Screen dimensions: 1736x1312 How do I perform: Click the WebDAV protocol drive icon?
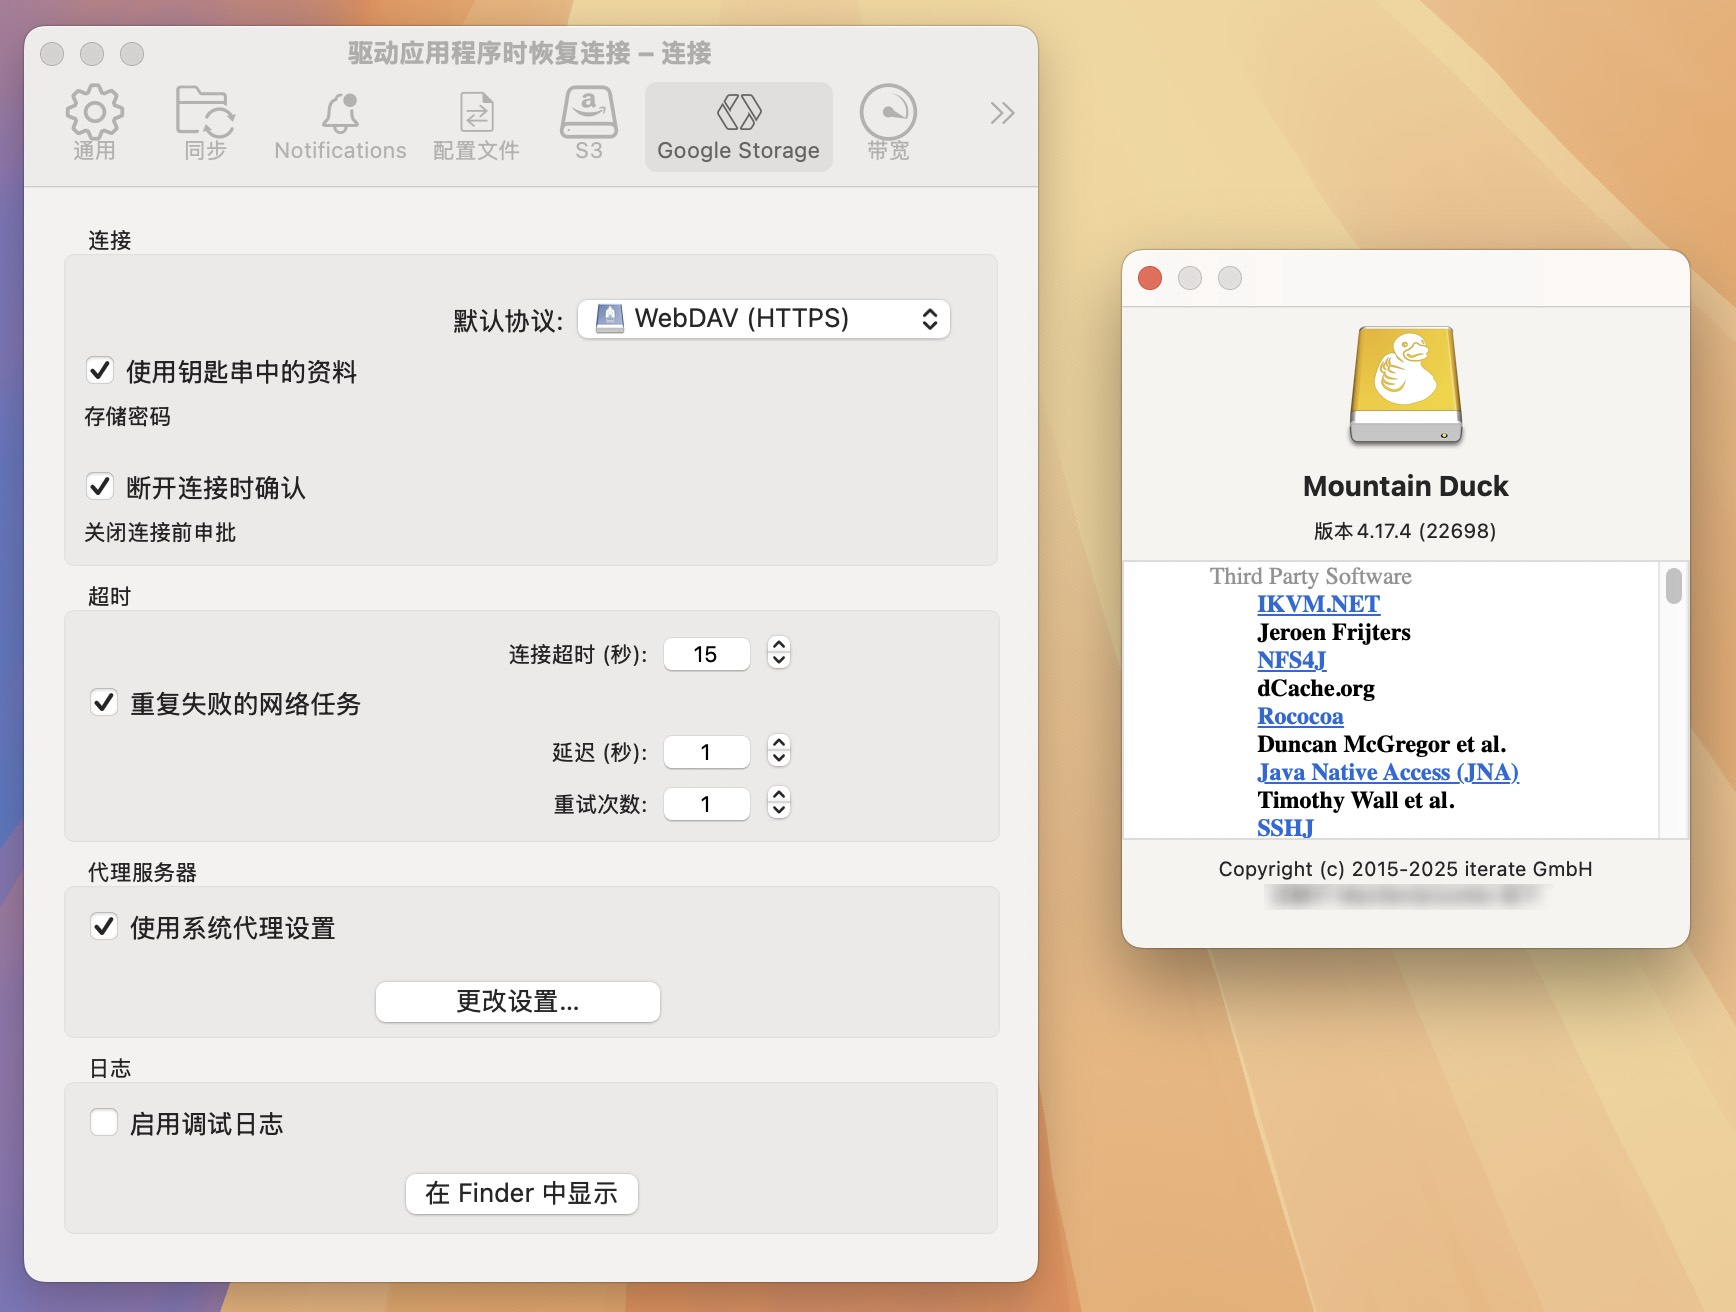(610, 318)
